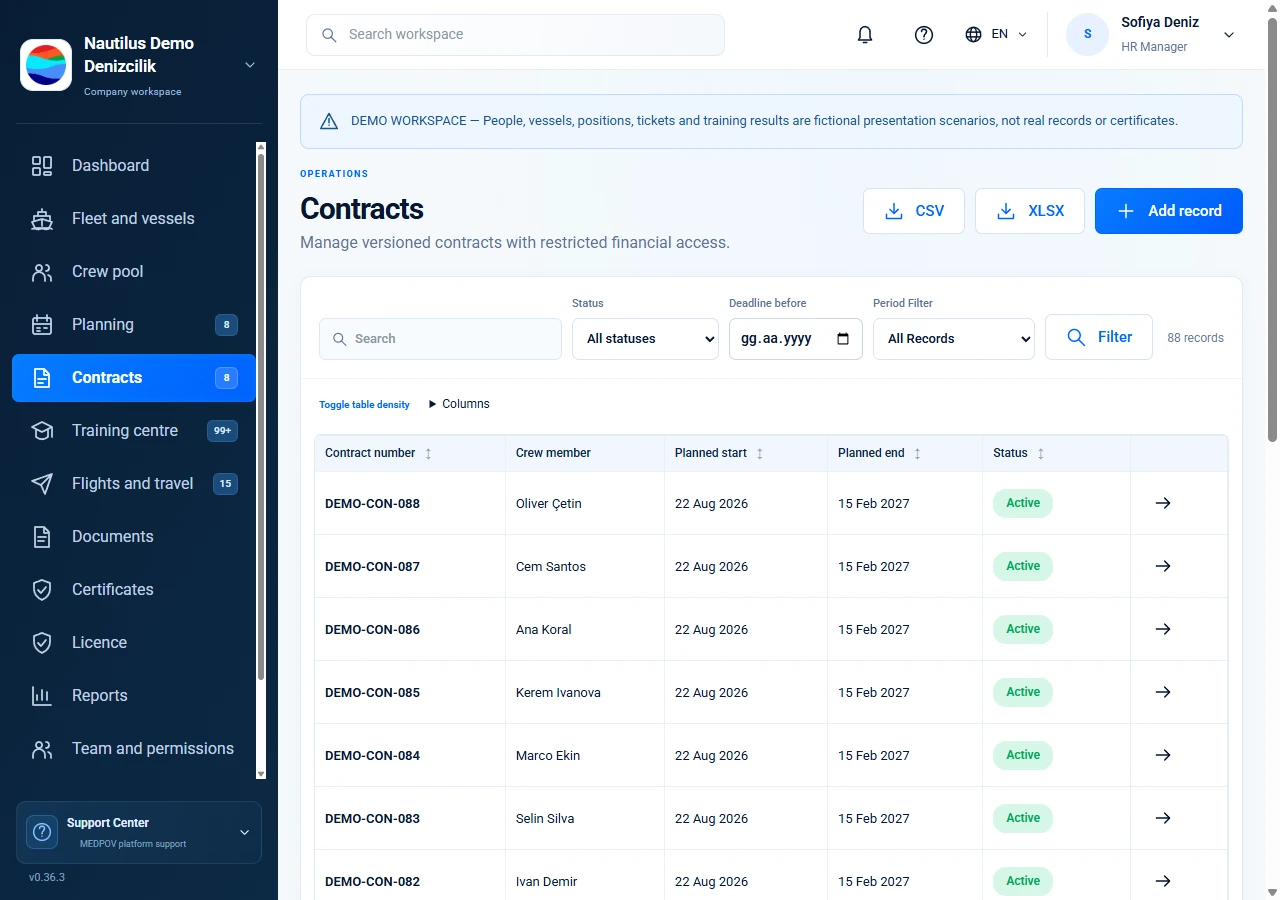Open the Period Filter All Records dropdown

pos(954,339)
